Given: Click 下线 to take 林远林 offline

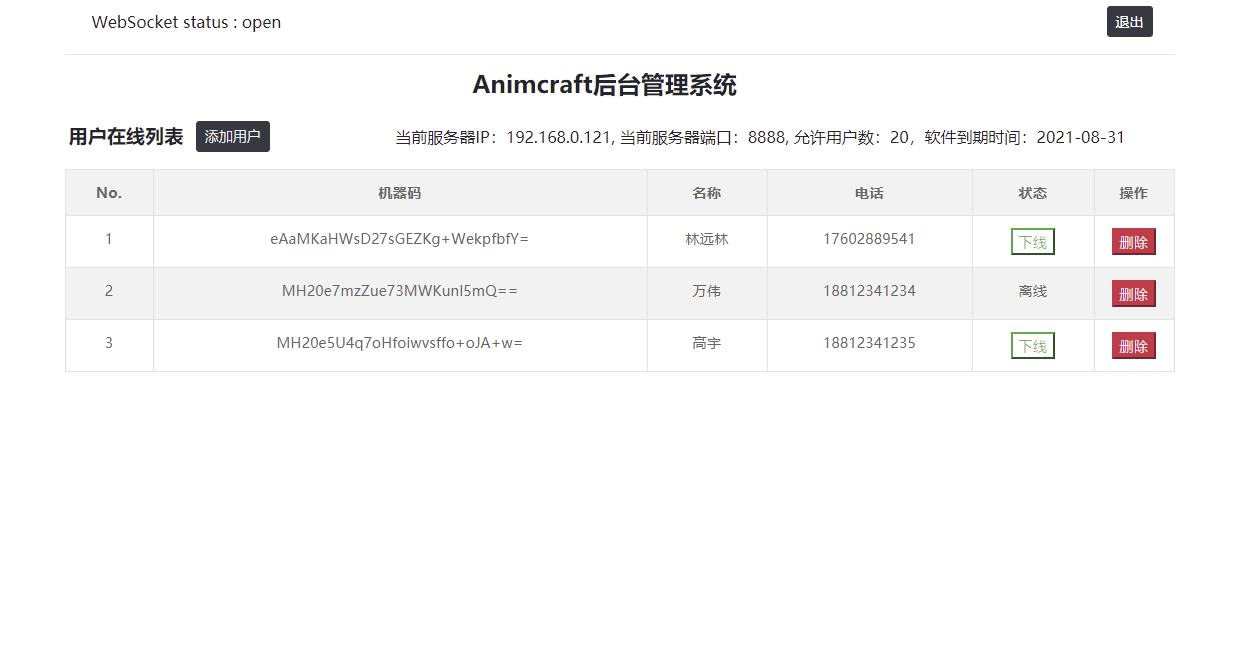Looking at the screenshot, I should 1032,241.
